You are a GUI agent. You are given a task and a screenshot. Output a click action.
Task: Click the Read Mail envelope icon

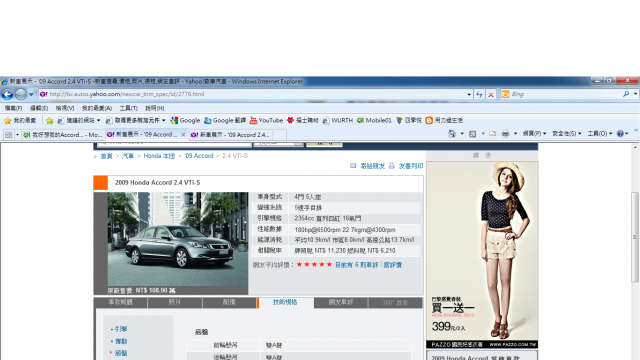[x=493, y=133]
